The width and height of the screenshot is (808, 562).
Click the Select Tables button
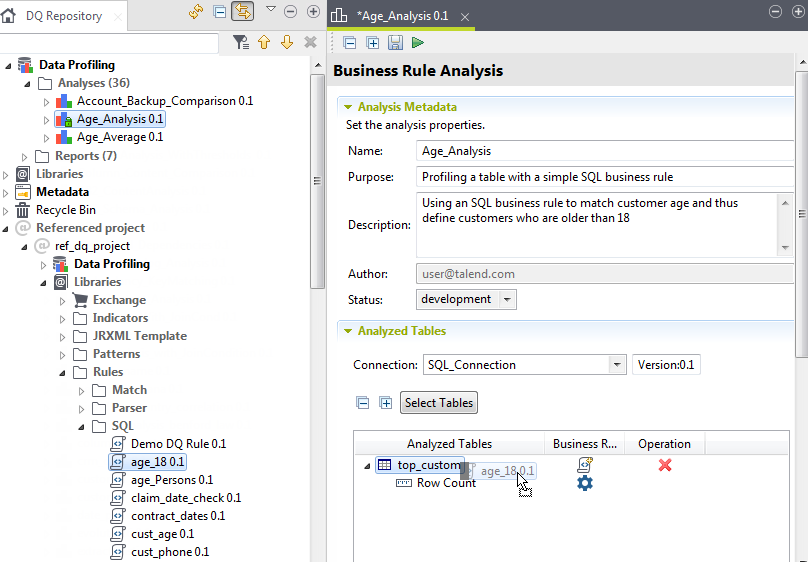click(x=438, y=403)
